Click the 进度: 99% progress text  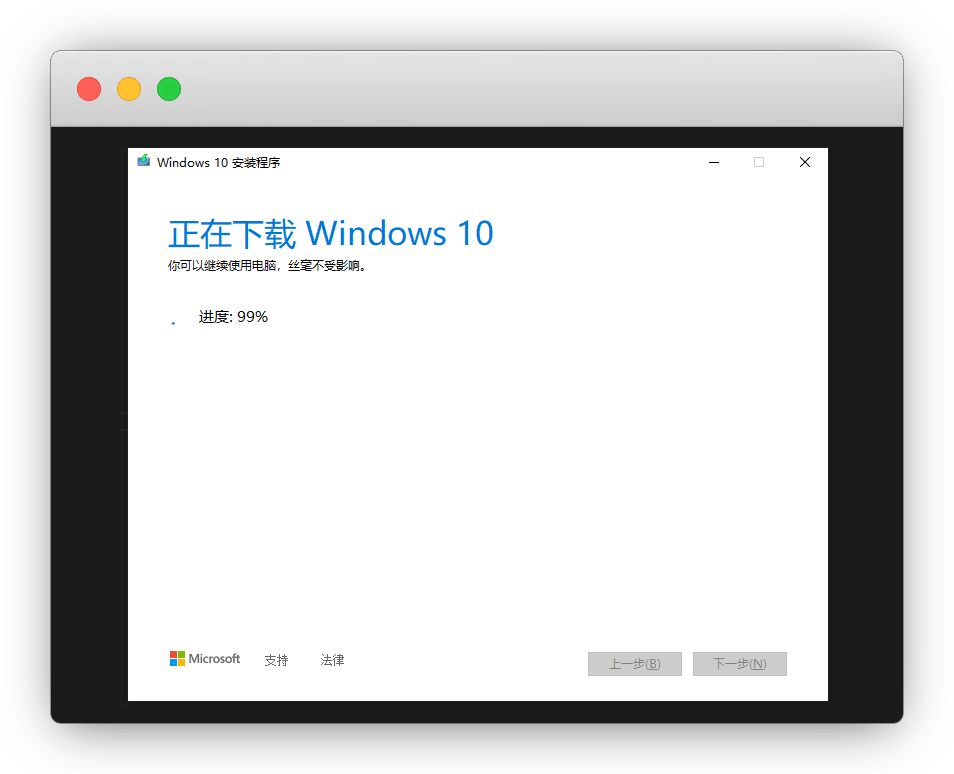click(x=233, y=317)
